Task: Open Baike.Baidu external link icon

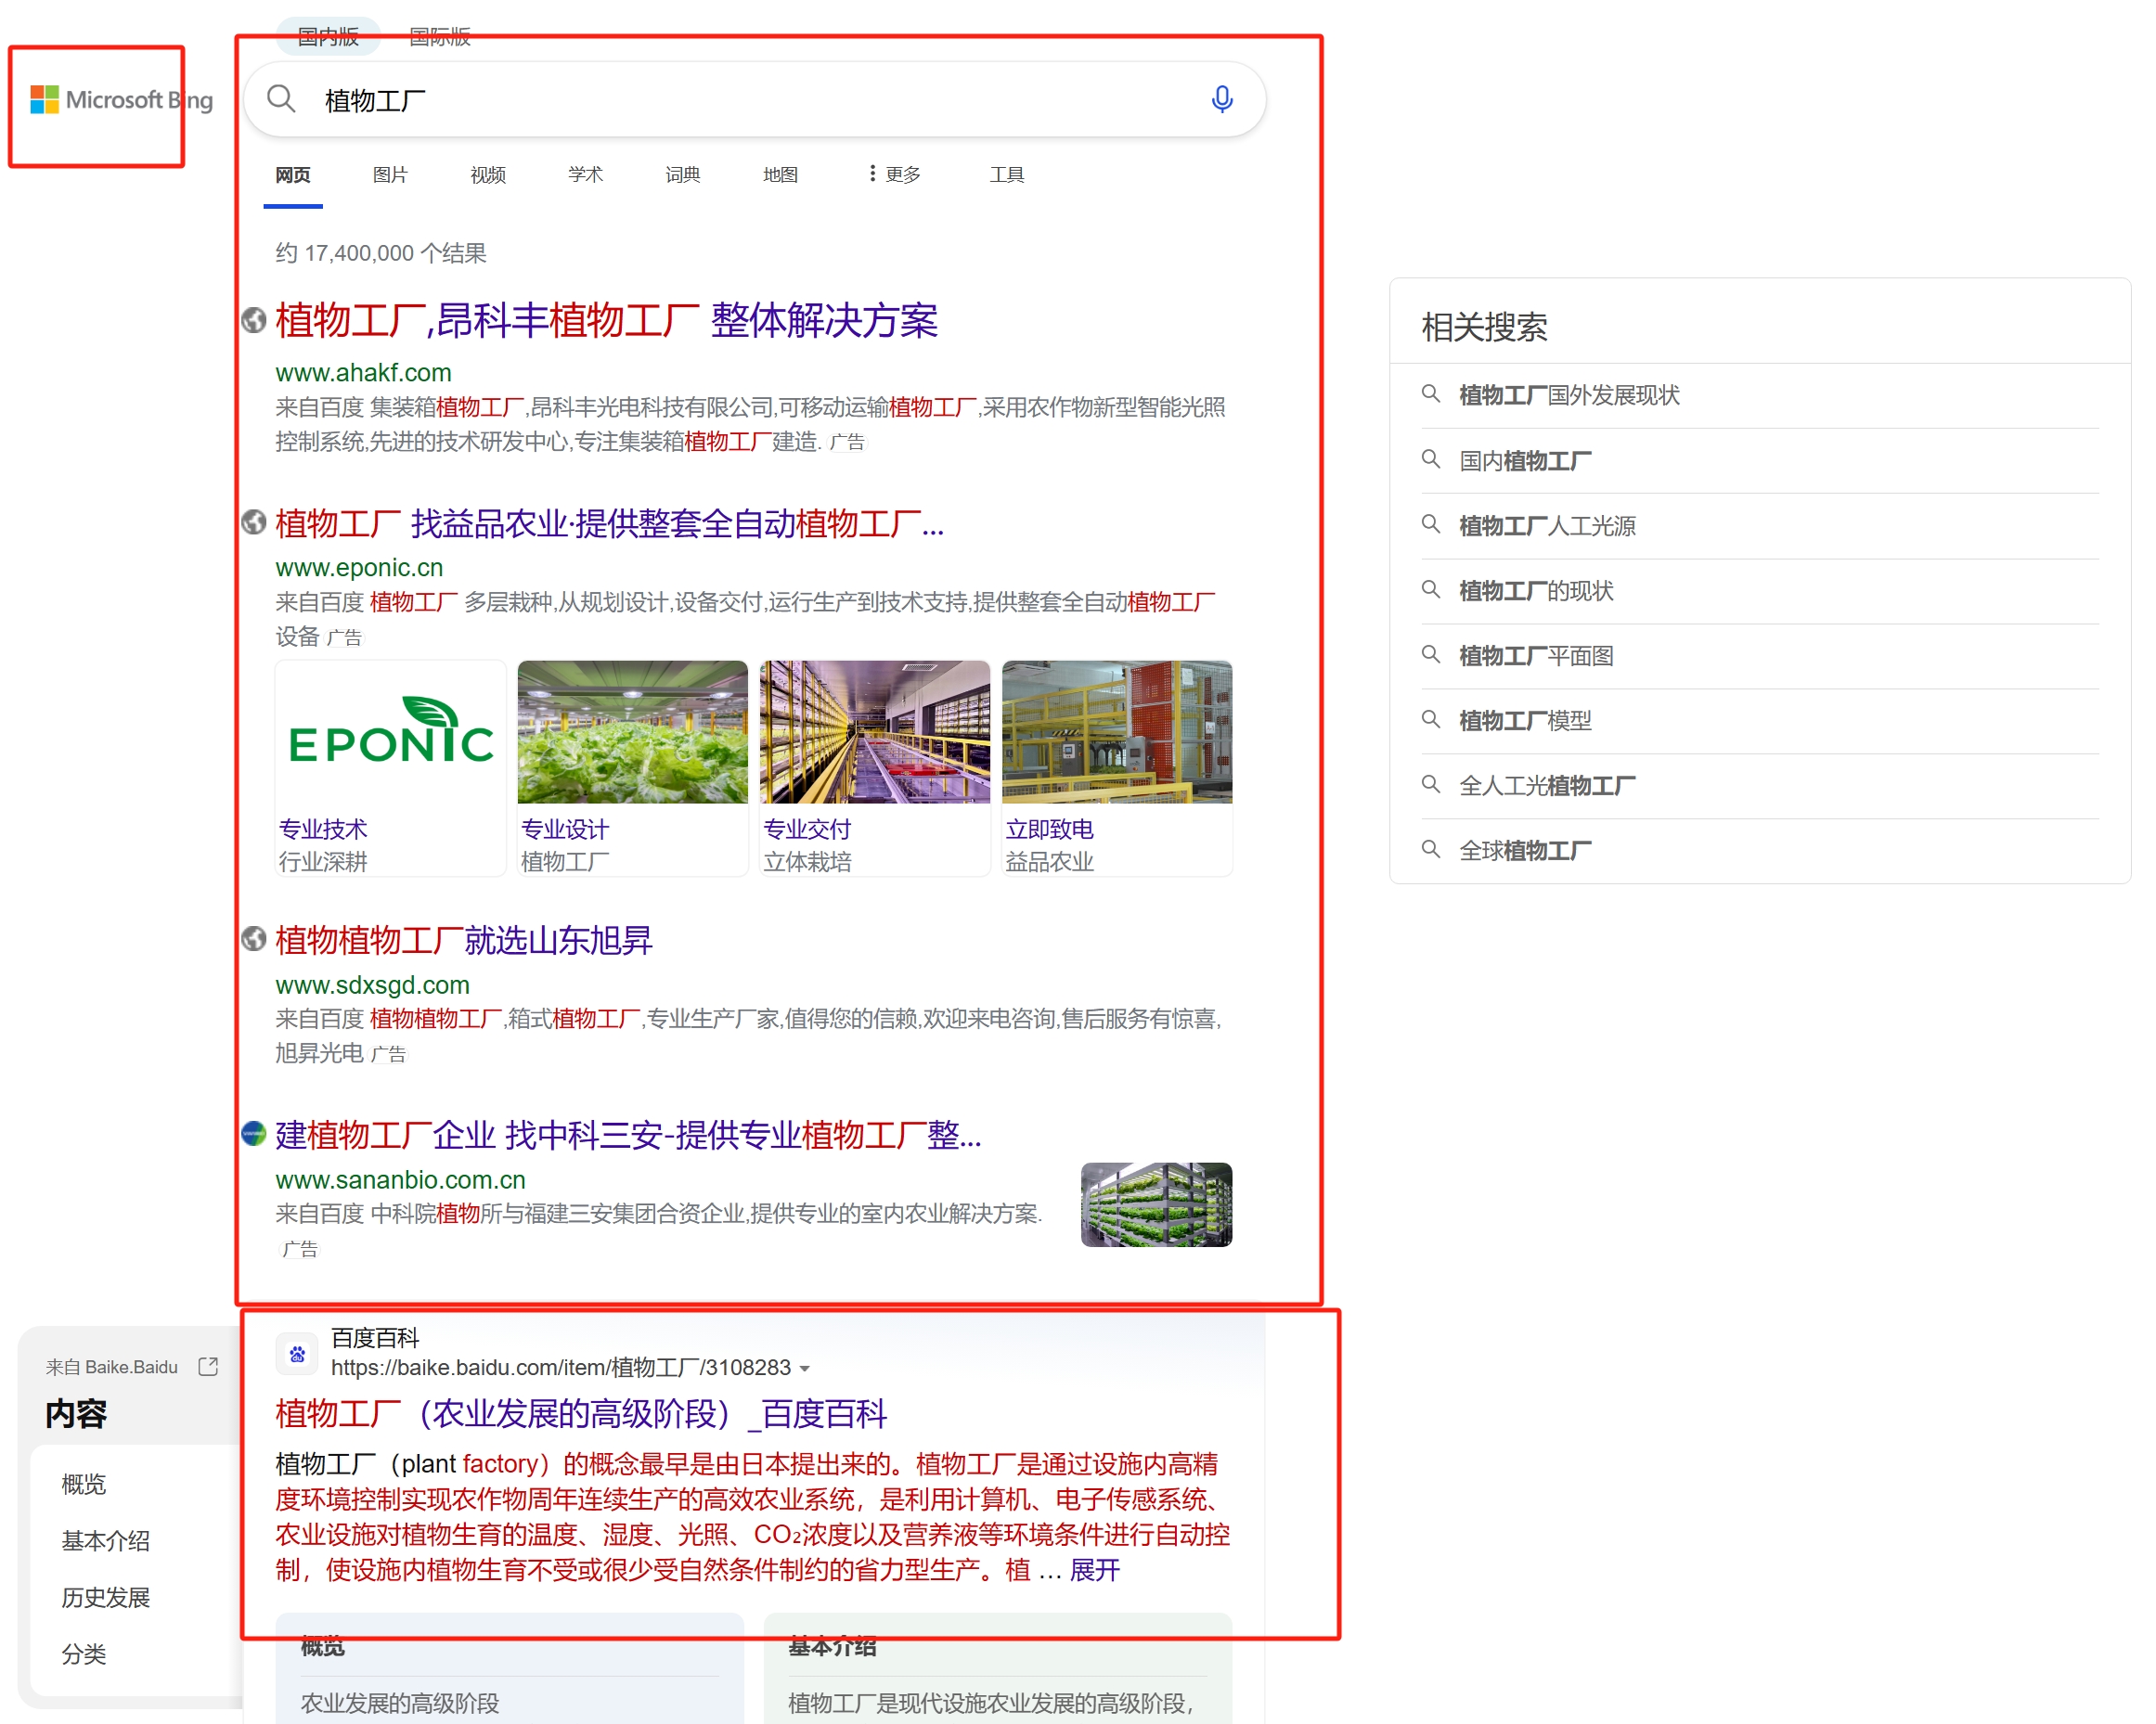Action: [x=208, y=1366]
